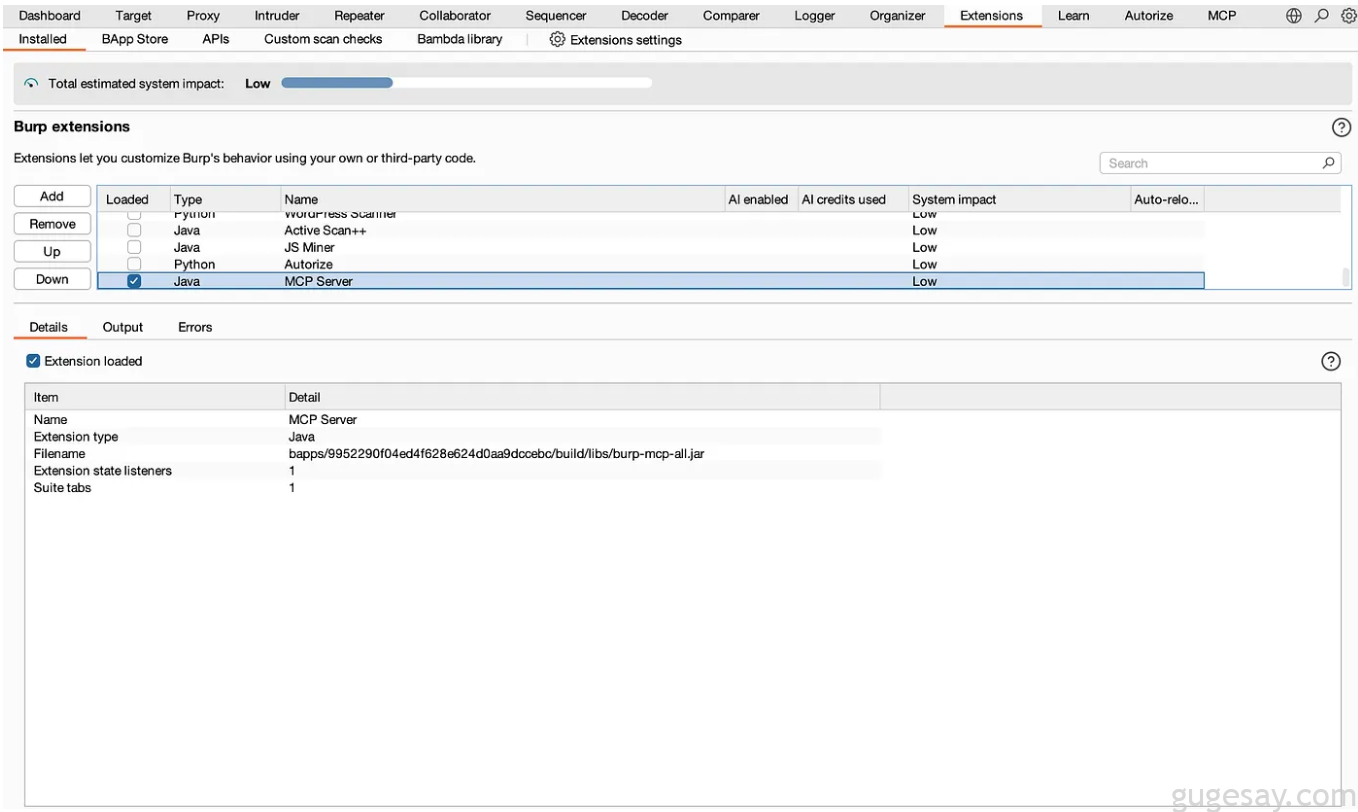The height and width of the screenshot is (812, 1358).
Task: Check the JS Miner loaded checkbox
Action: tap(134, 247)
